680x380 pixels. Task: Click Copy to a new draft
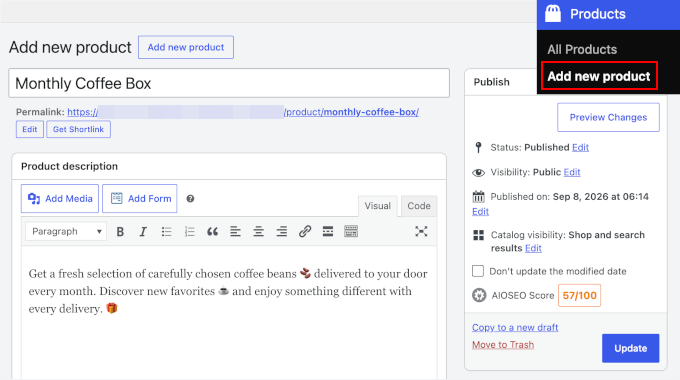(515, 328)
